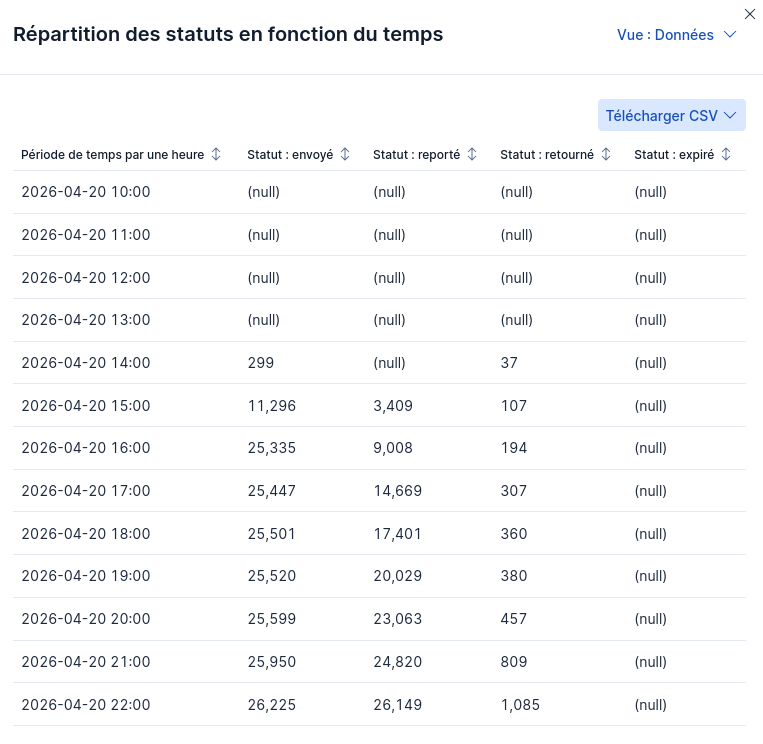Viewport: 763px width, 744px height.
Task: Click envoyé value 11,296
Action: tap(272, 406)
